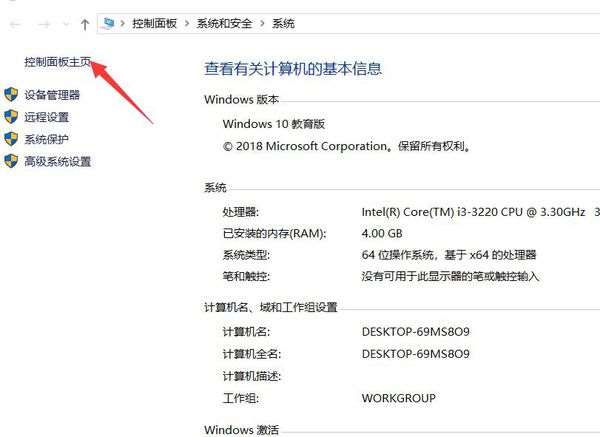The image size is (600, 437).
Task: Open 控制面板主页 link
Action: pos(58,62)
